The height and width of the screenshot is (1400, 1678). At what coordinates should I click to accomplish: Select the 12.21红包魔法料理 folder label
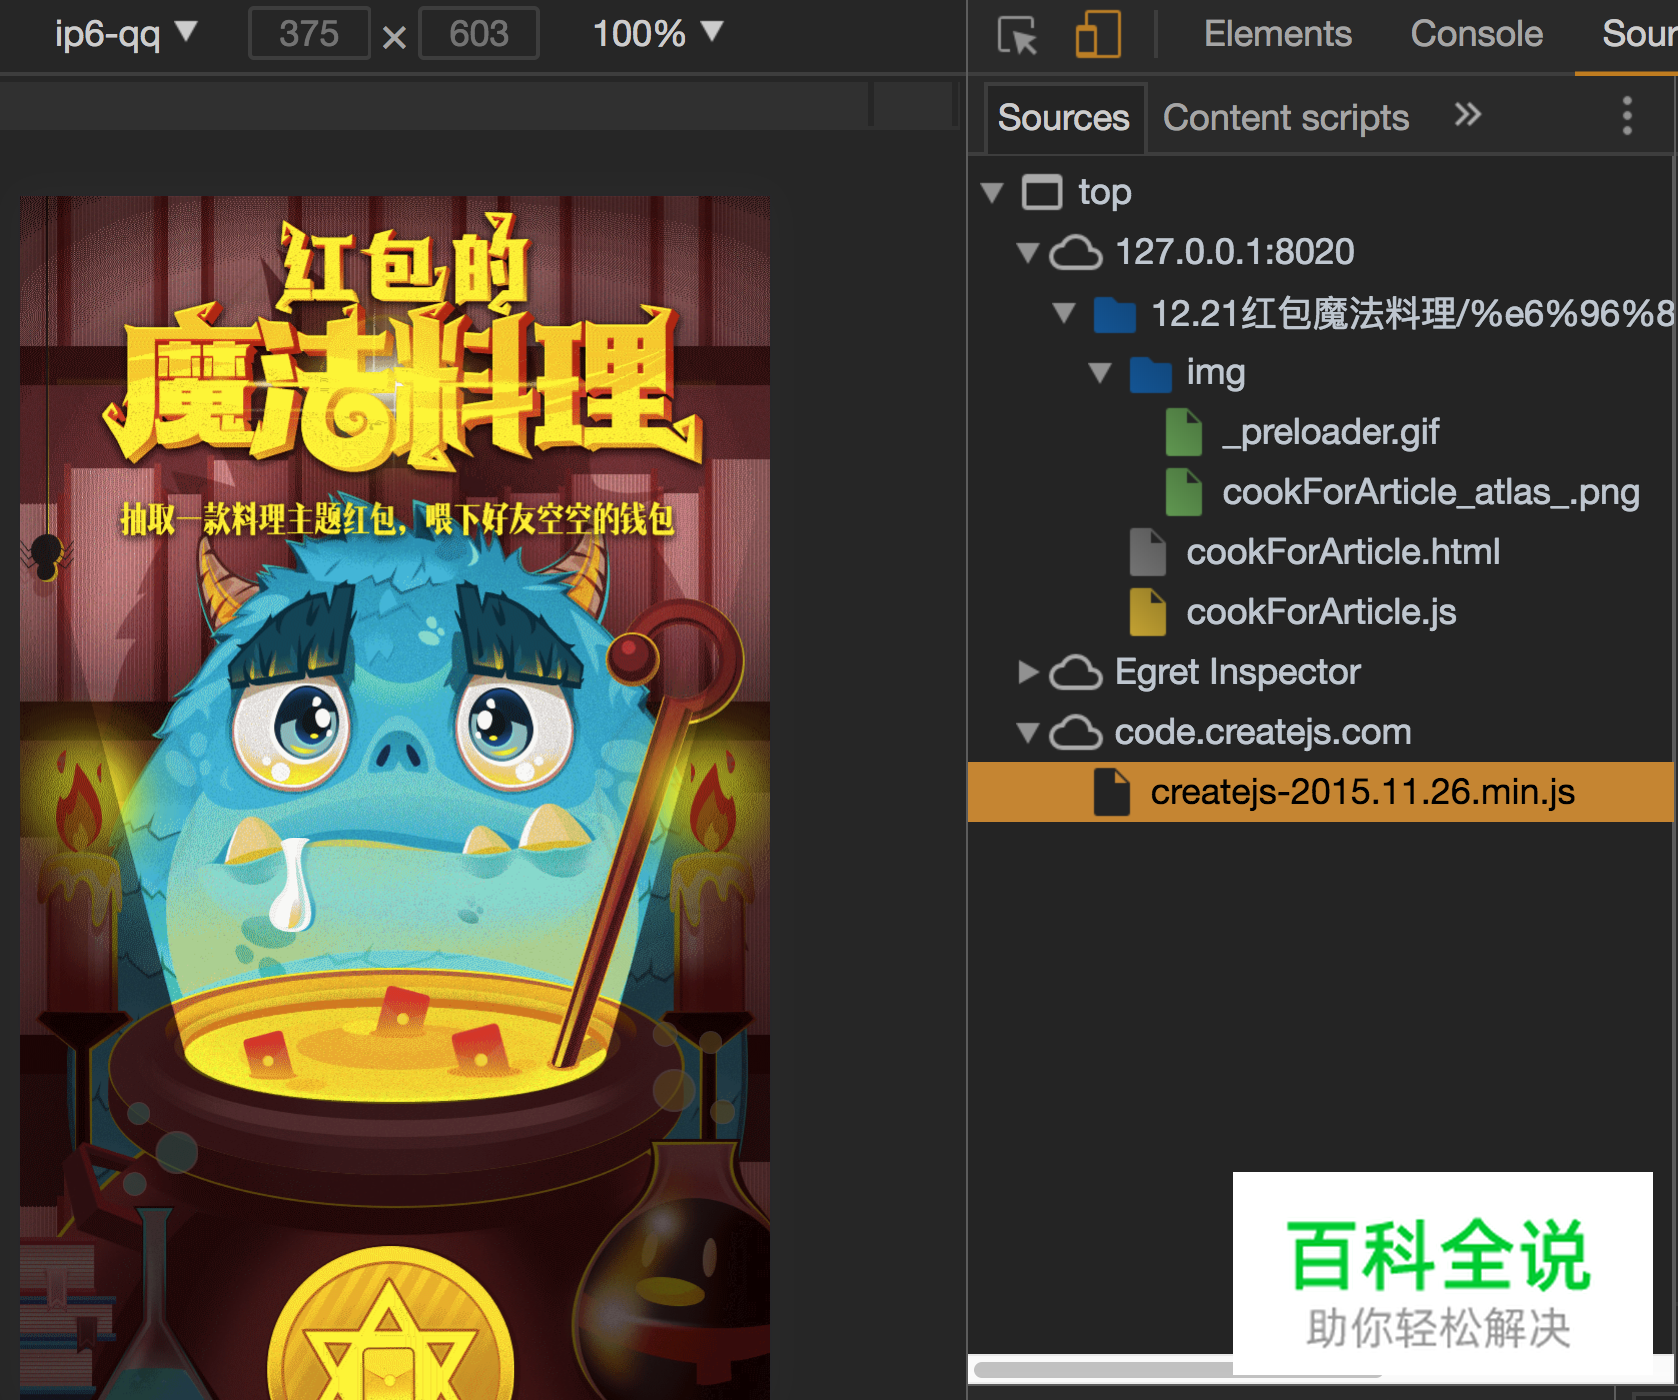click(1414, 313)
